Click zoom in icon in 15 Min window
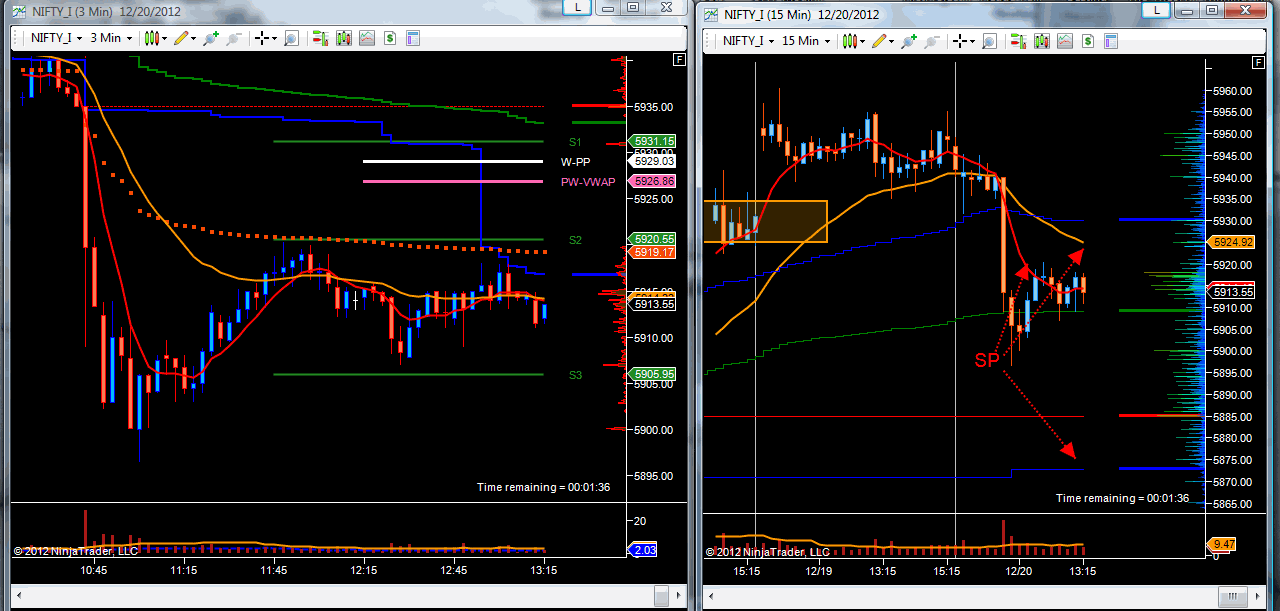The width and height of the screenshot is (1280, 611). pos(909,41)
